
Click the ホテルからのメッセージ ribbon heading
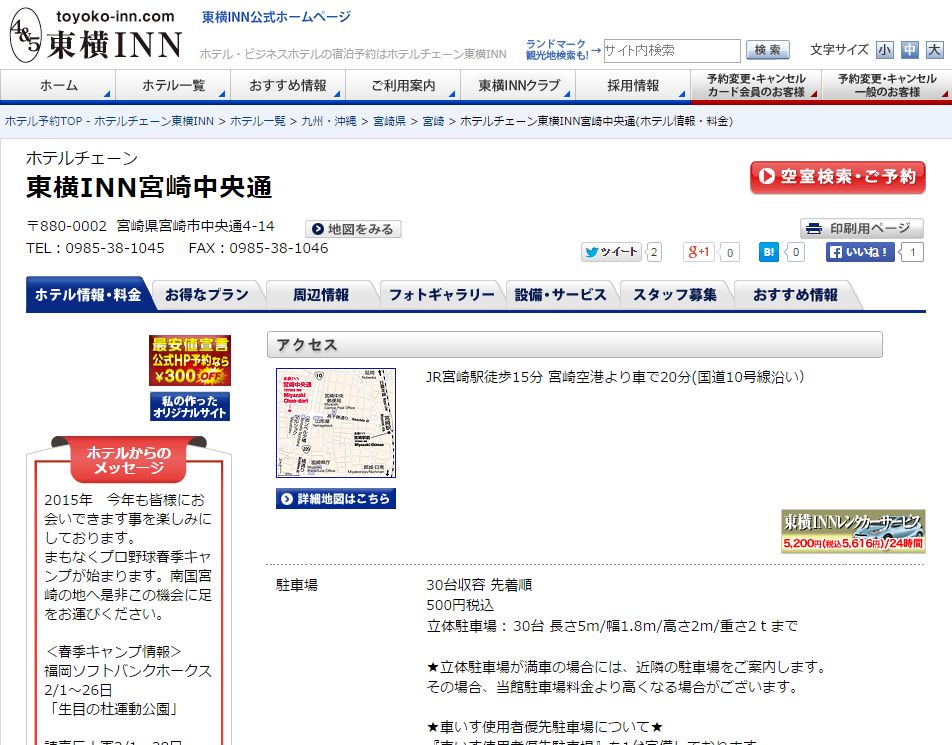pyautogui.click(x=129, y=460)
